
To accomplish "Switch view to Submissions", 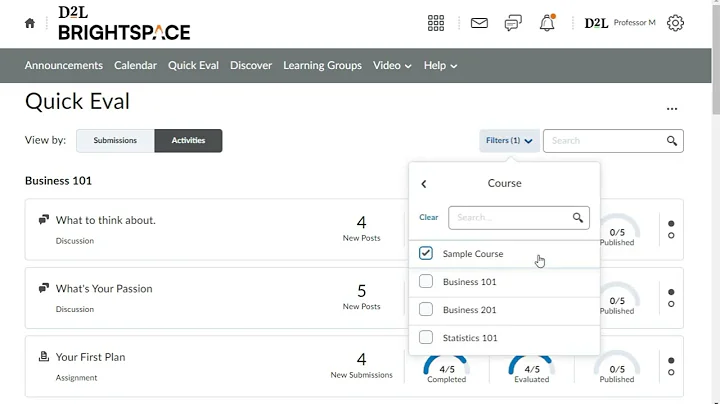I will pos(115,140).
